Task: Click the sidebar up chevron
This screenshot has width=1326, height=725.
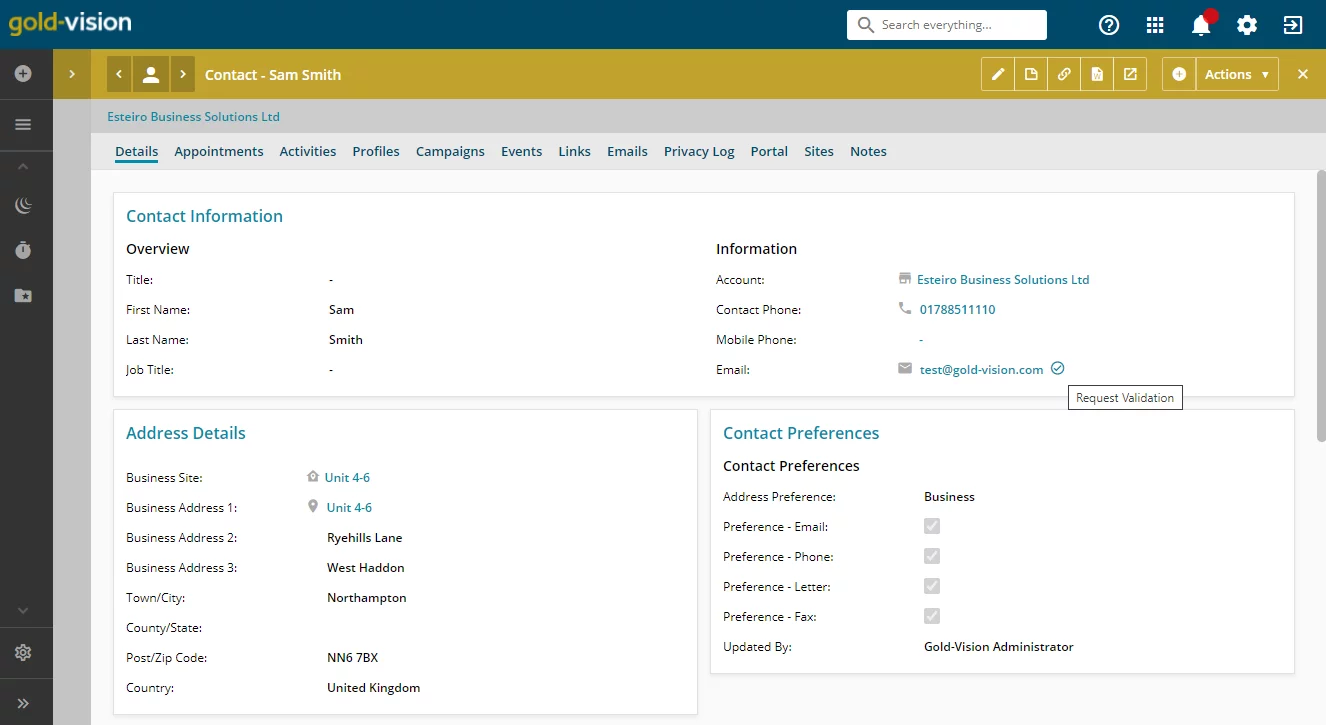Action: tap(23, 167)
